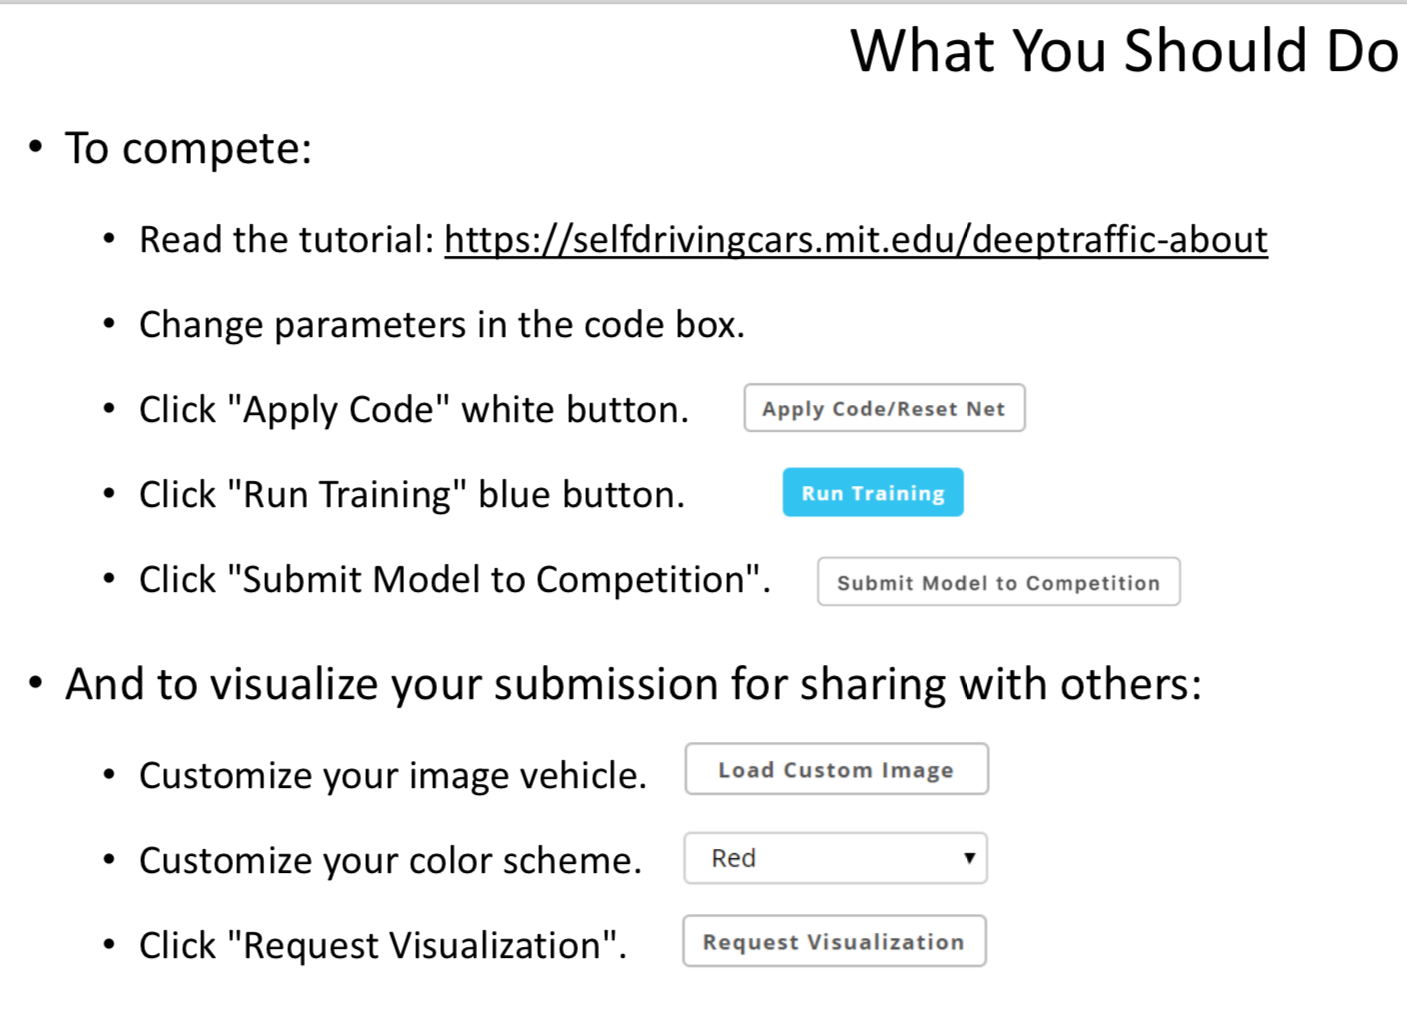The width and height of the screenshot is (1407, 1023).
Task: Click the "And to visualize your submission" heading line
Action: 632,685
